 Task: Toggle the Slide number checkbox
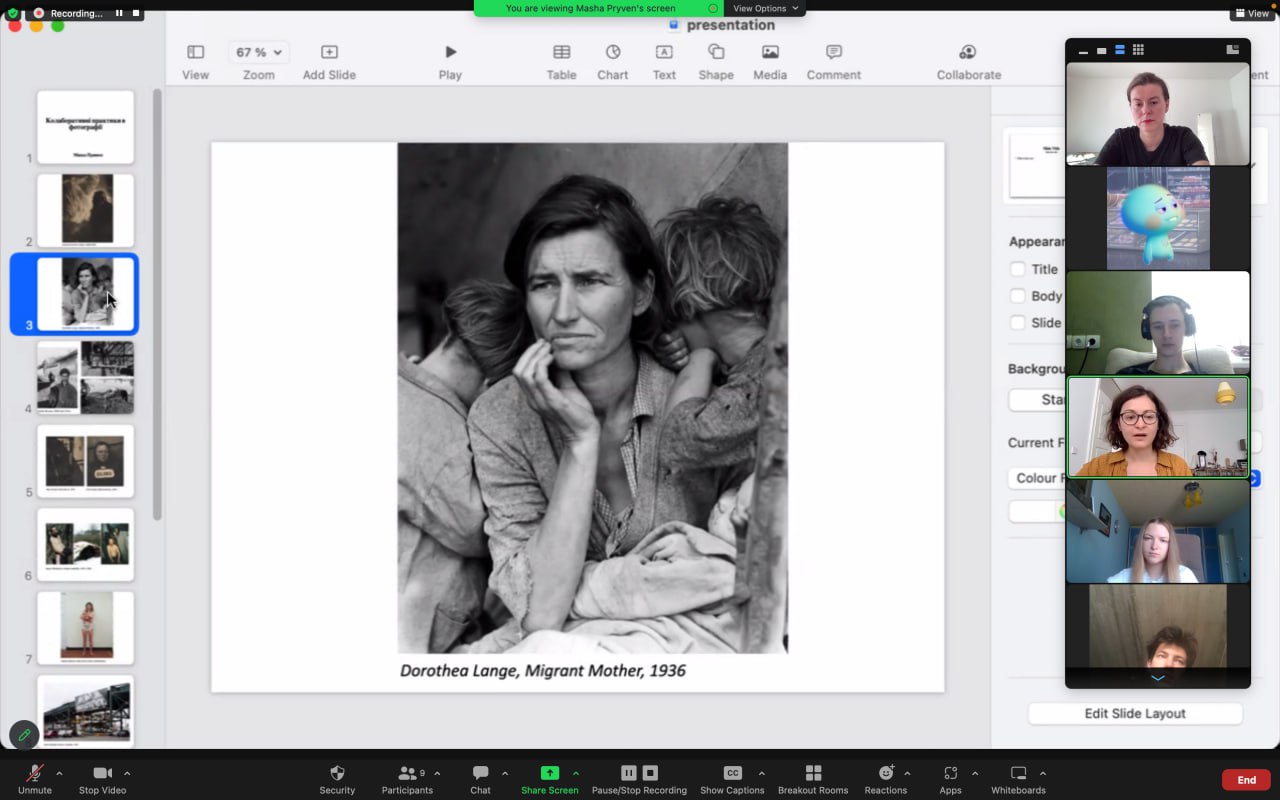pos(1018,323)
